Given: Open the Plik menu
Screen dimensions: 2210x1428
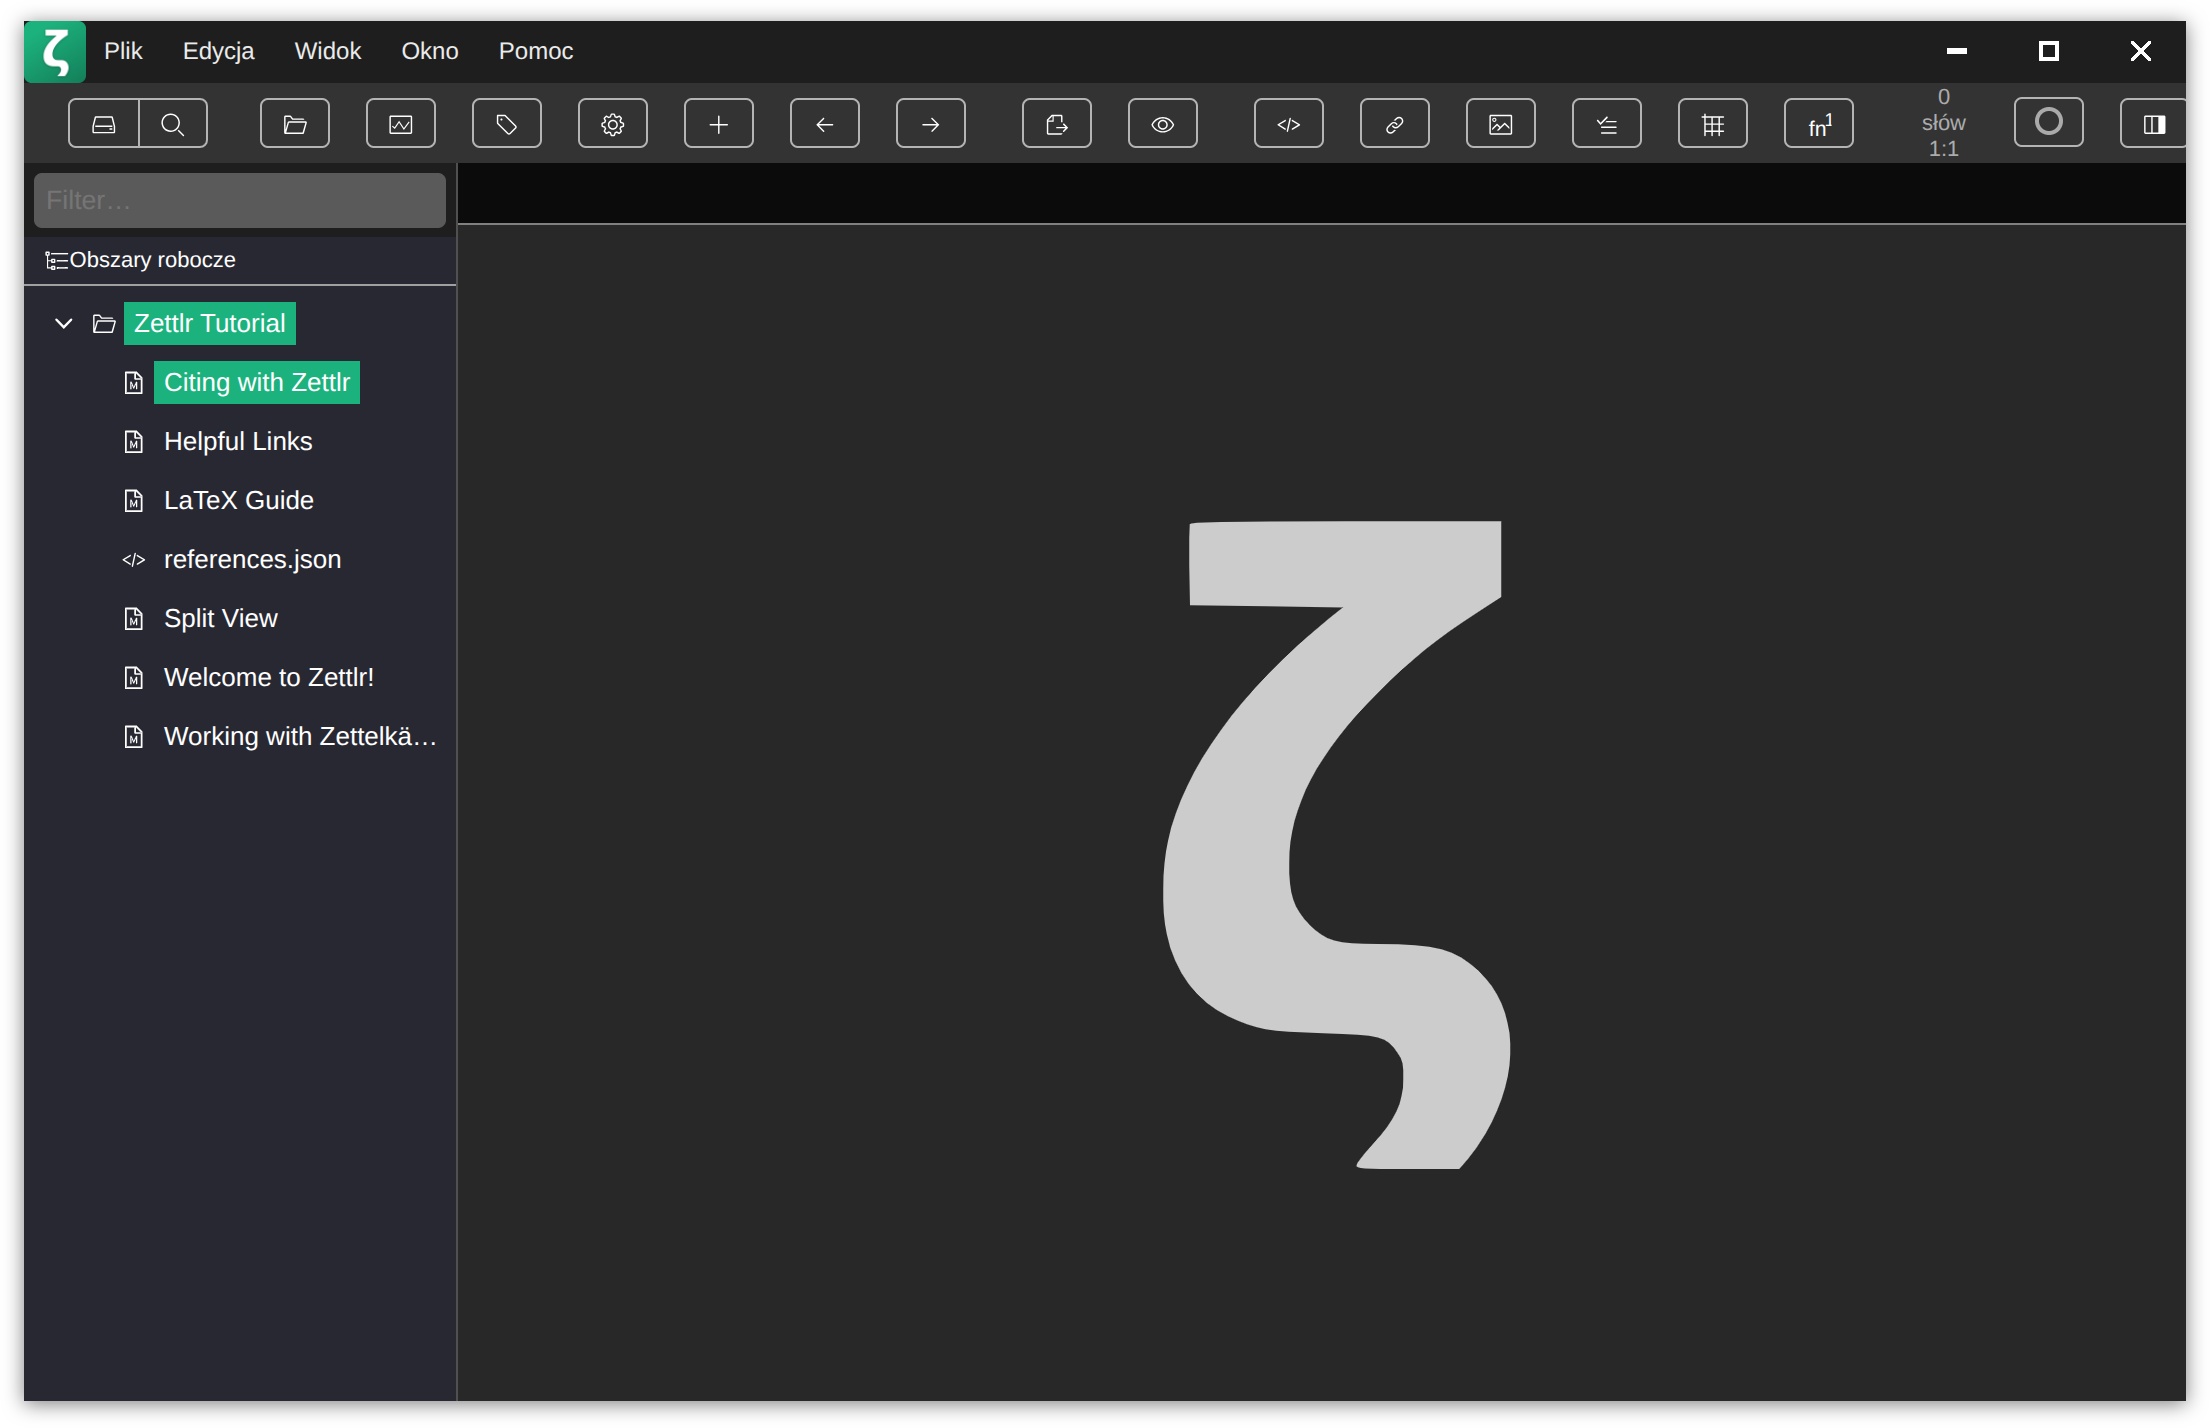Looking at the screenshot, I should coord(123,51).
